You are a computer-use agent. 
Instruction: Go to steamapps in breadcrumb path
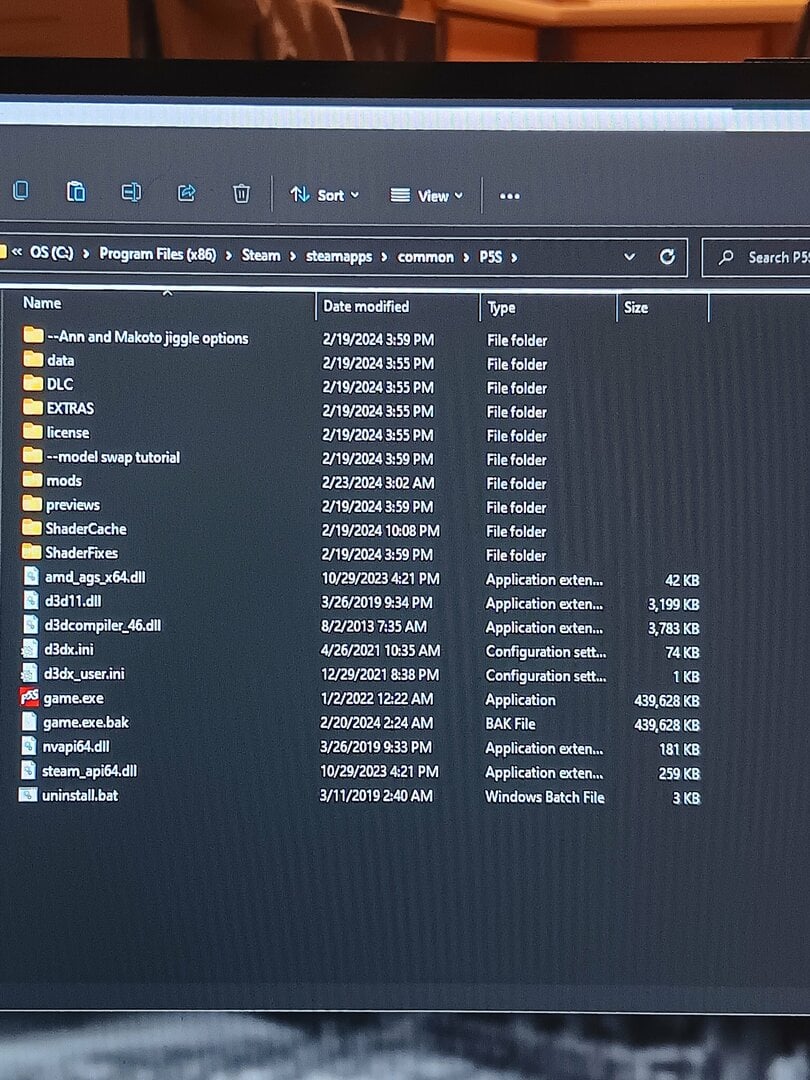click(338, 256)
